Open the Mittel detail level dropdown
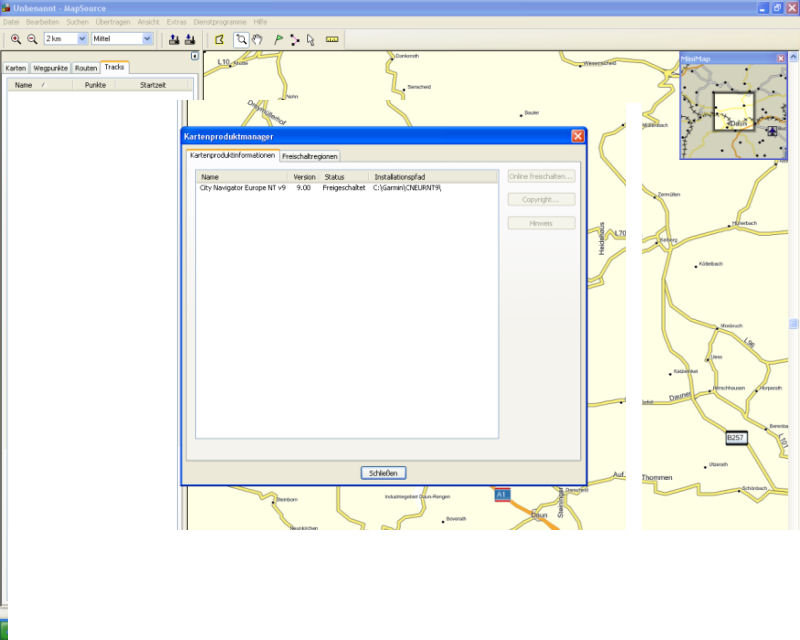Image resolution: width=800 pixels, height=640 pixels. tap(147, 39)
